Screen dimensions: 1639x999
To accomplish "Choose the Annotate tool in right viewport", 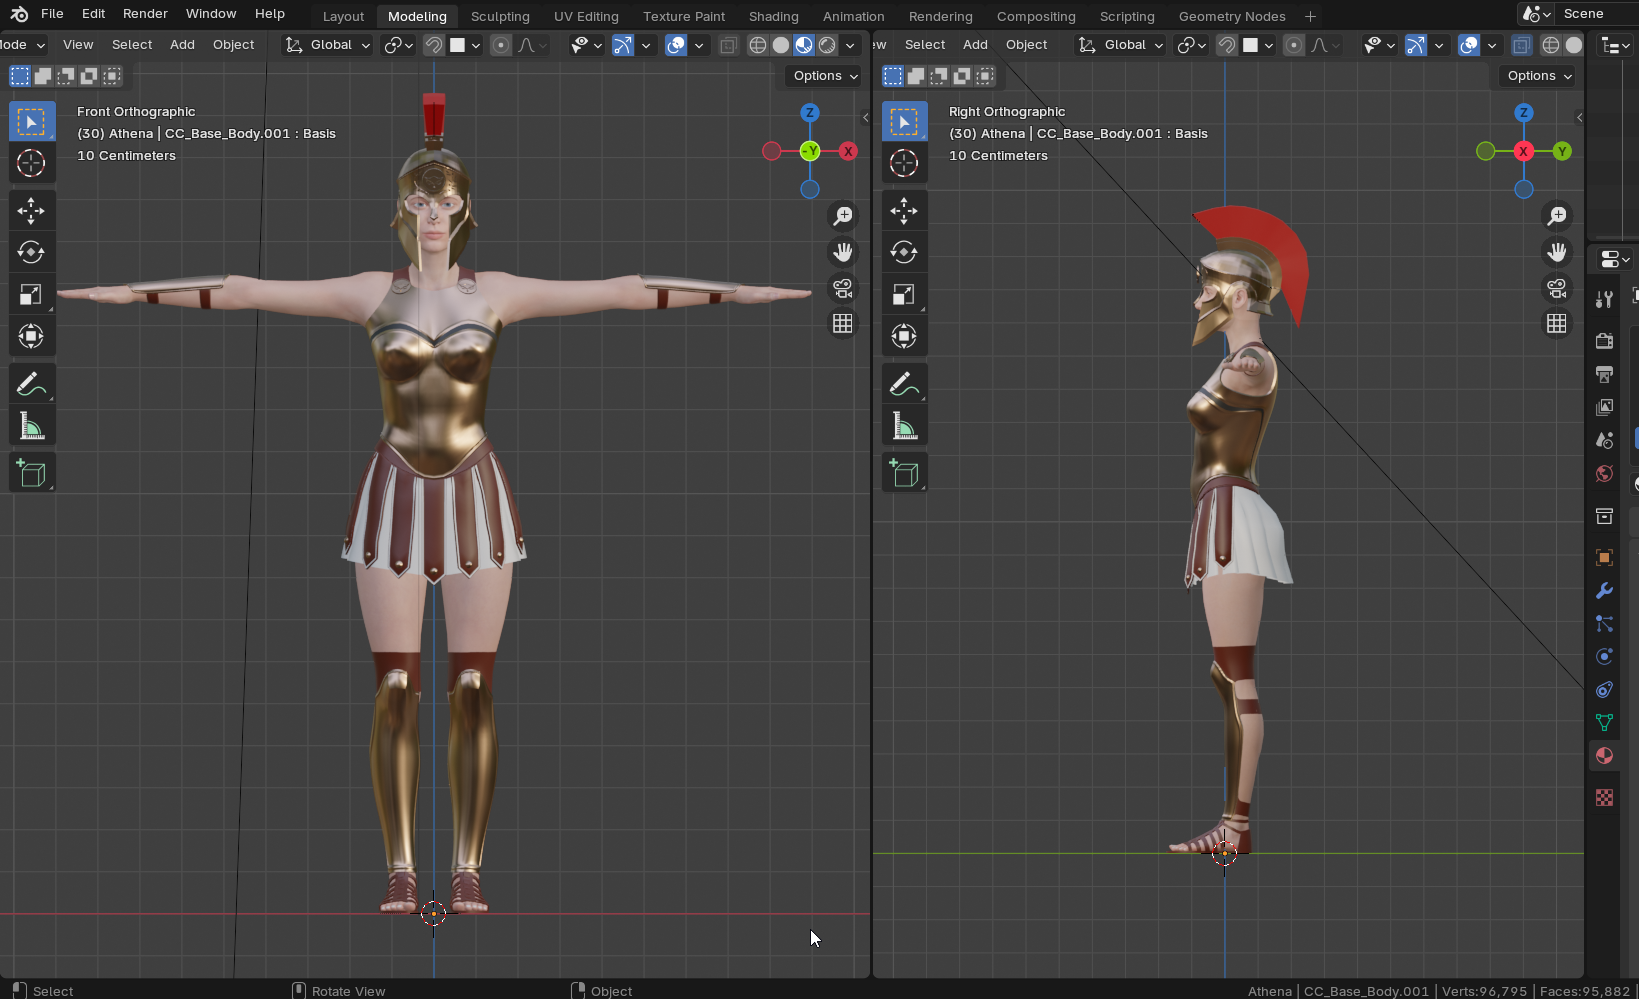I will tap(904, 384).
